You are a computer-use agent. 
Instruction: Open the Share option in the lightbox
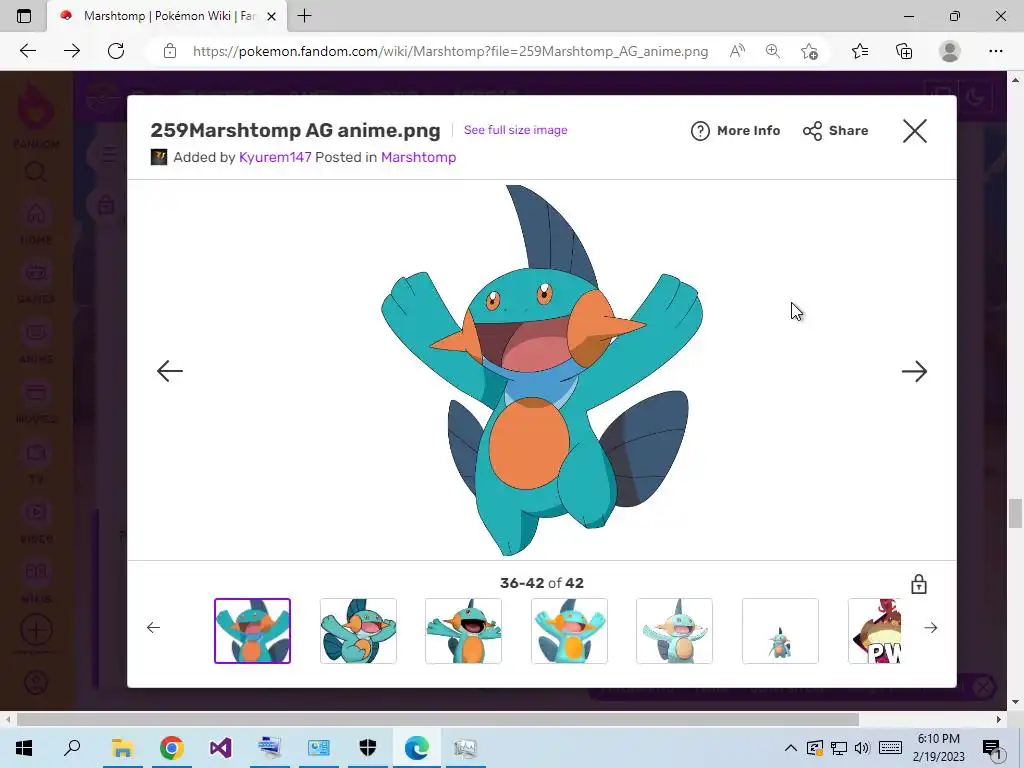tap(835, 131)
